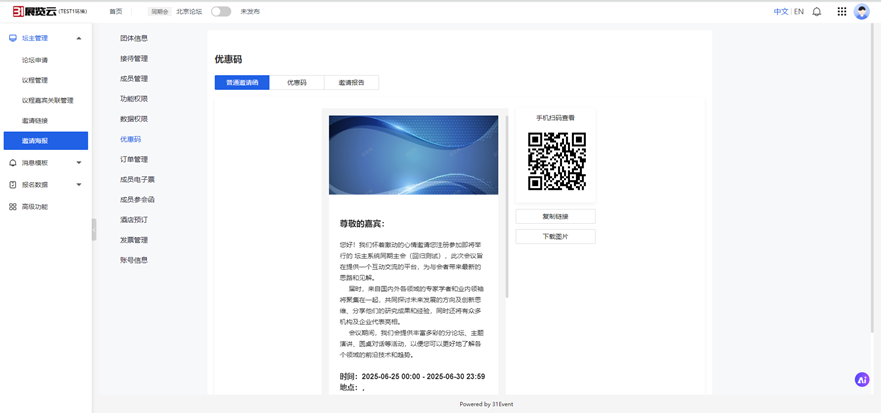Click the invitation preview scrollbar
881x413 pixels.
point(507,206)
